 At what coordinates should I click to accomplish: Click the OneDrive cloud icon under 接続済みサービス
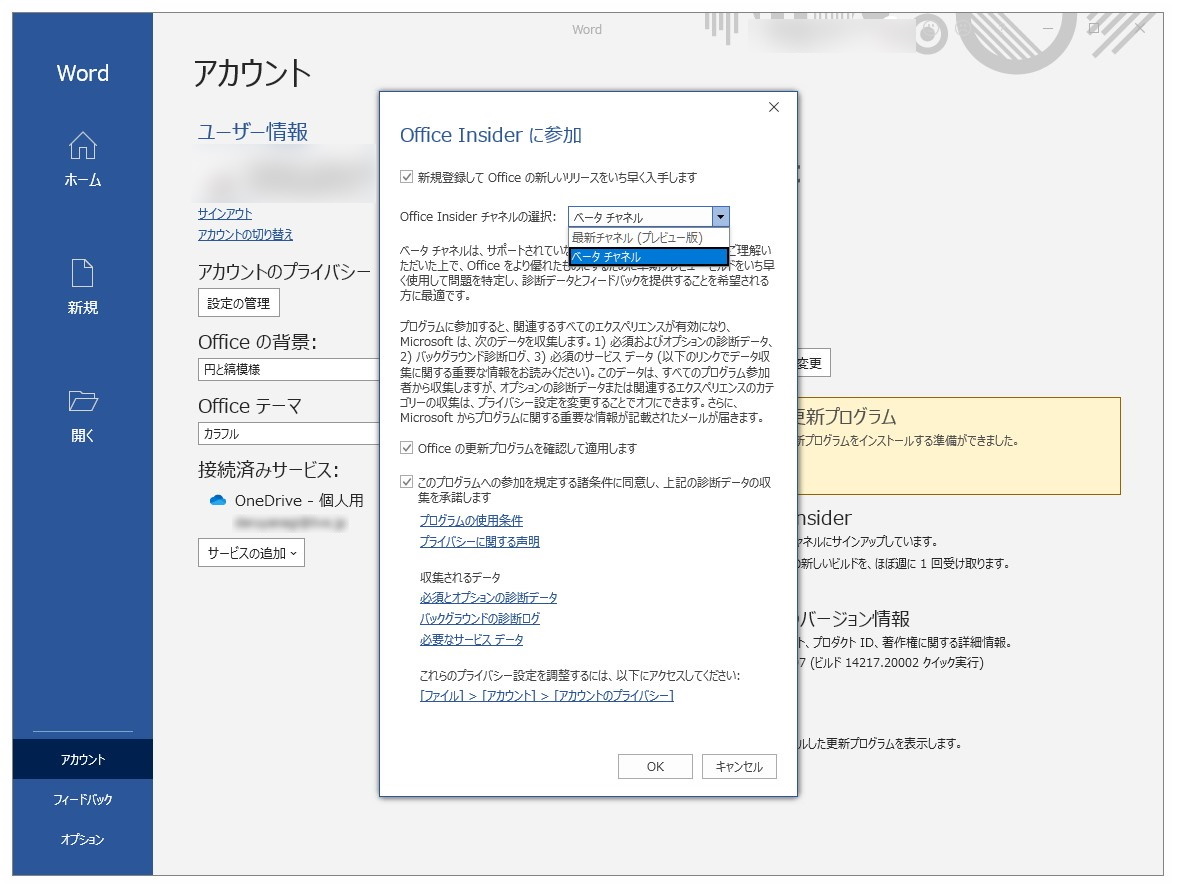(216, 500)
